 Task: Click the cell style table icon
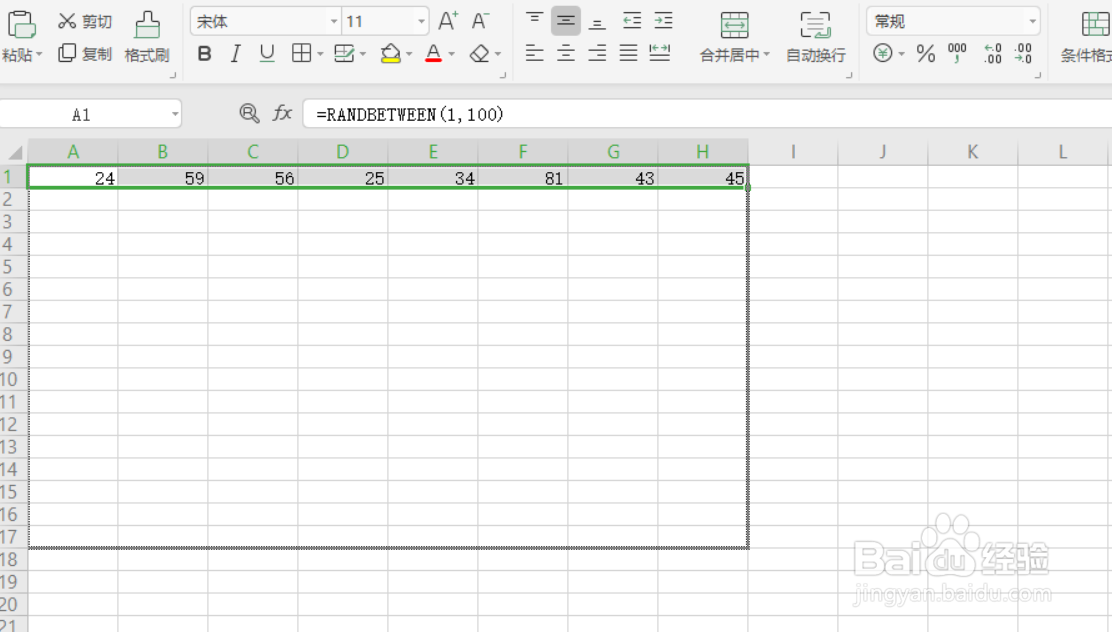345,53
